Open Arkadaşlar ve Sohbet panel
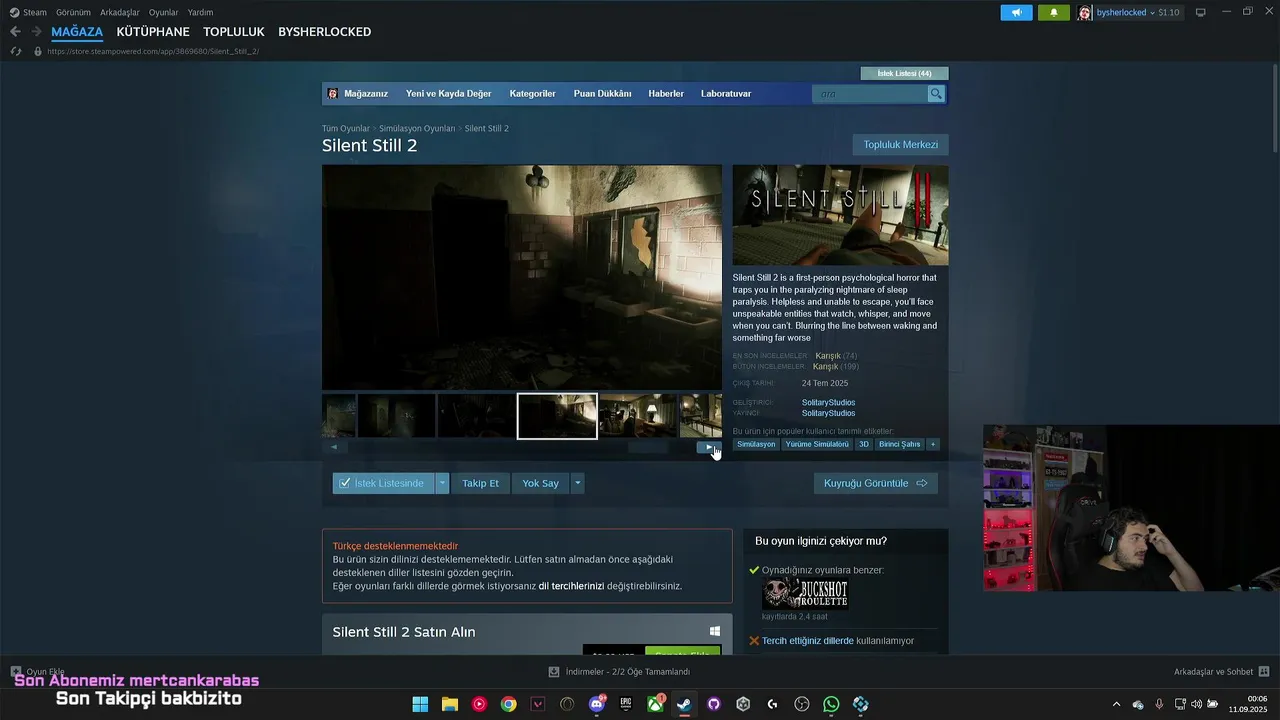Screen dimensions: 1280x720 click(x=1221, y=672)
